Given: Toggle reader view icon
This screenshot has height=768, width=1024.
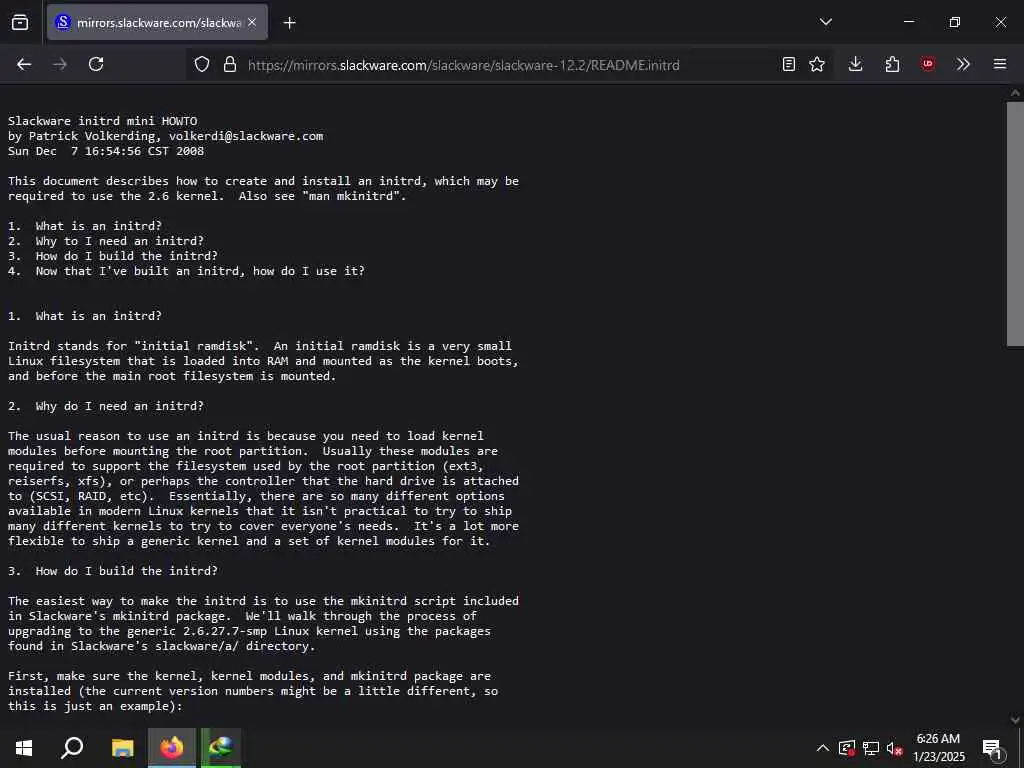Looking at the screenshot, I should pos(789,64).
